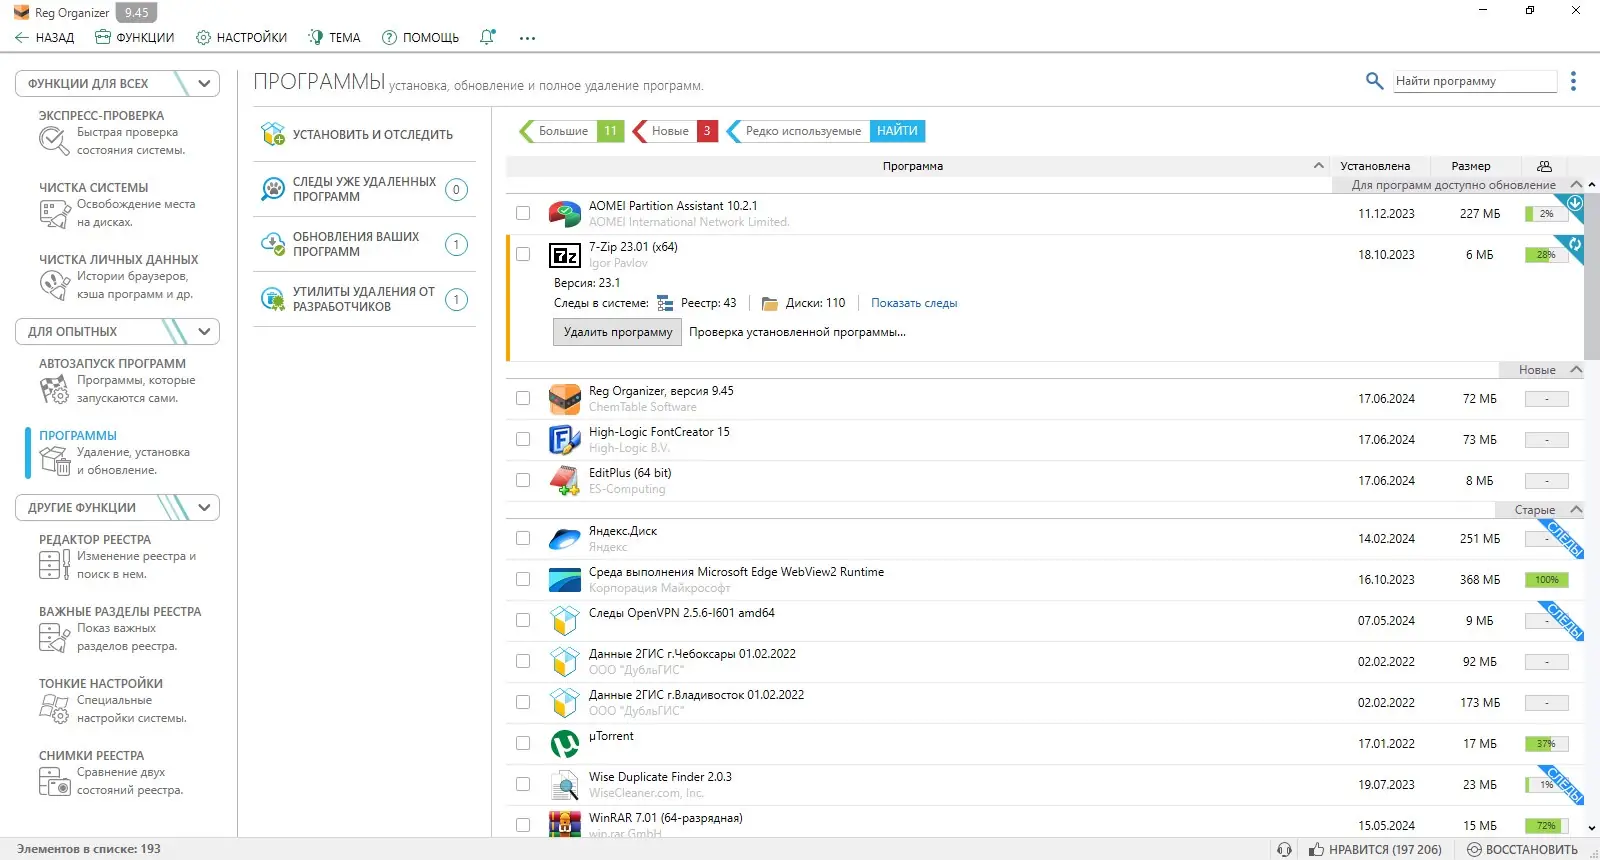Check the High-Logic FontCreator 15 checkbox
Screen dimensions: 1600x860
(523, 439)
